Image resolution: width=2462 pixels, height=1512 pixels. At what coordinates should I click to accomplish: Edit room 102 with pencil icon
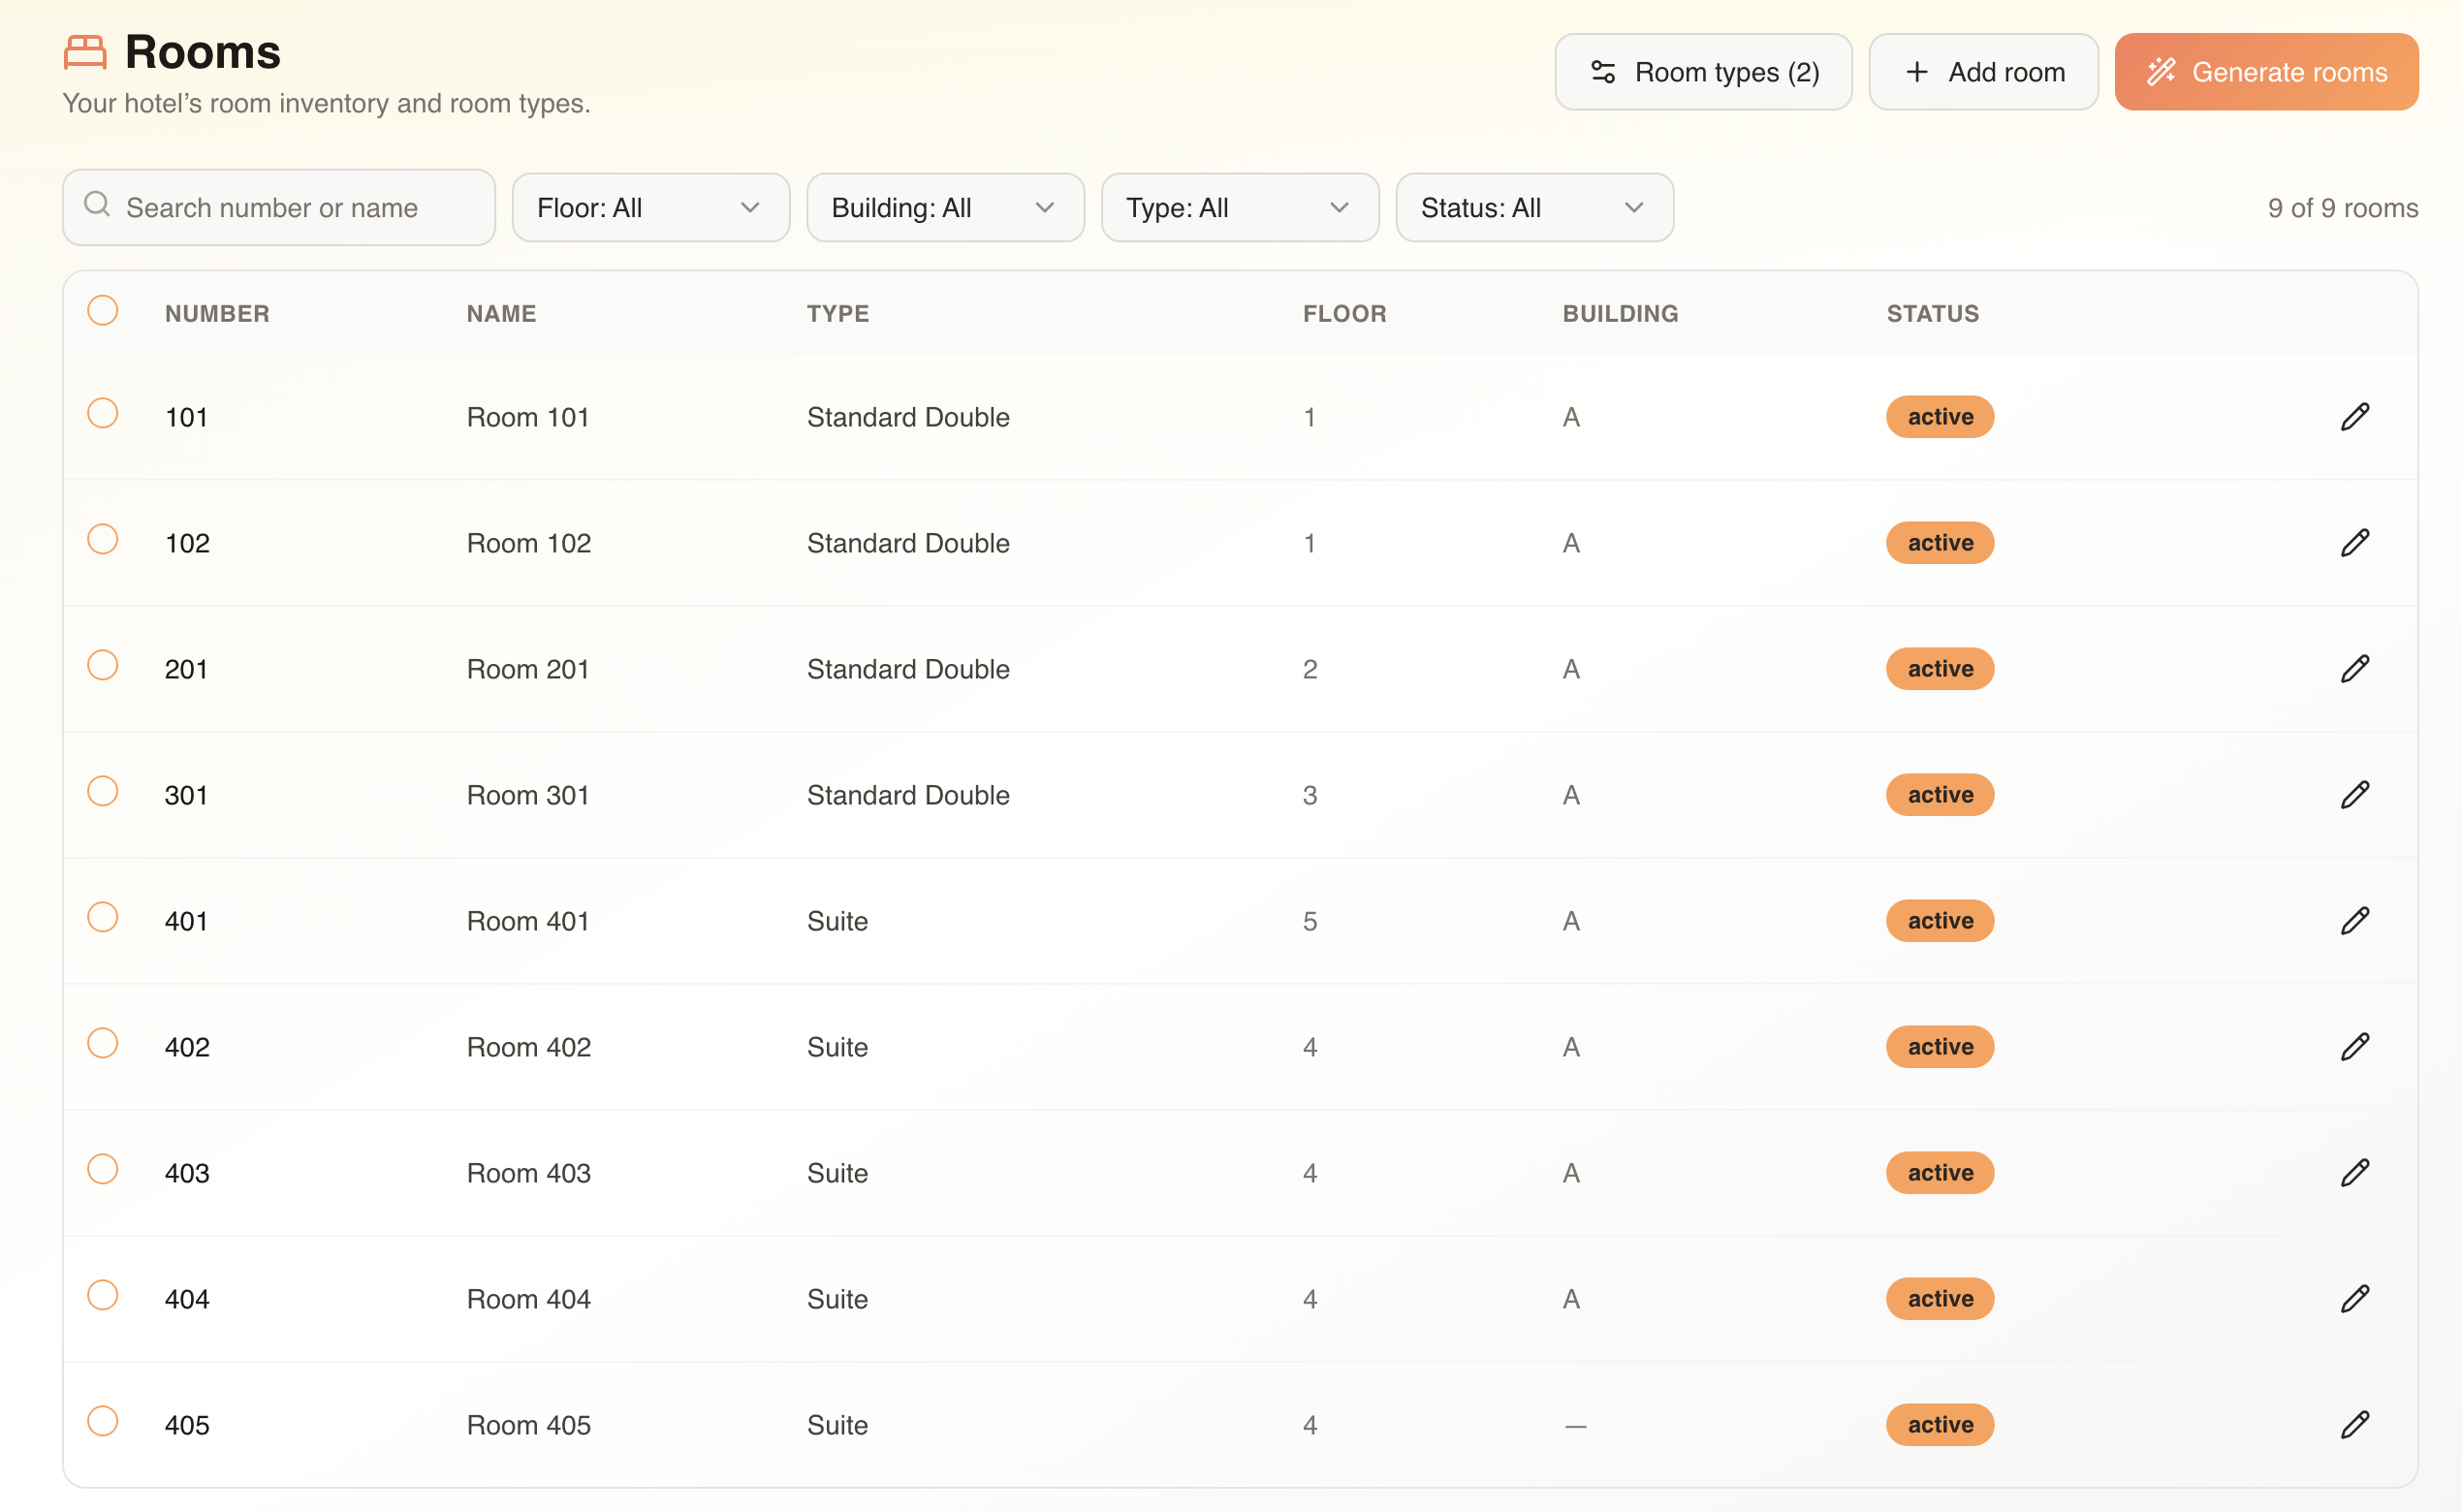[x=2354, y=543]
